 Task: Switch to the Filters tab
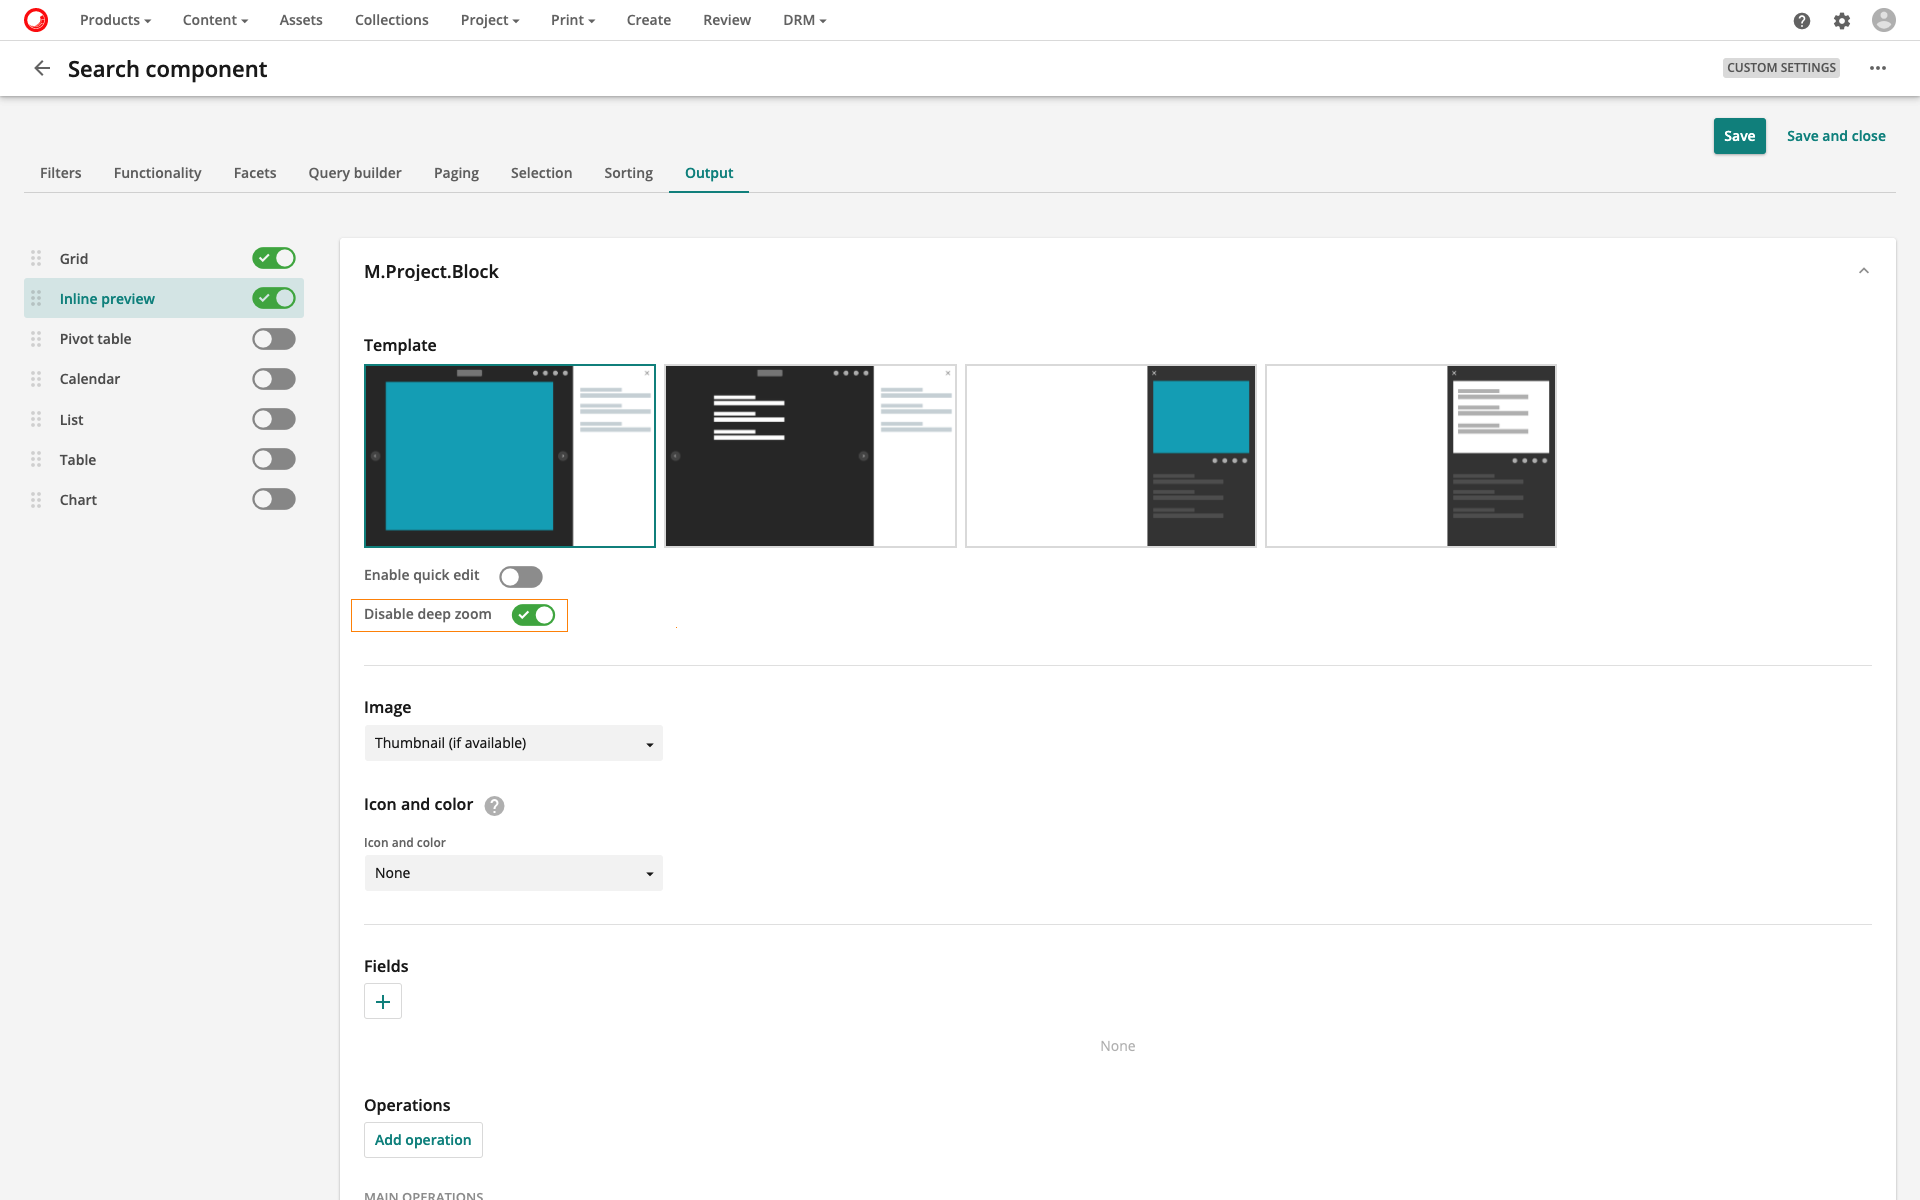coord(61,173)
